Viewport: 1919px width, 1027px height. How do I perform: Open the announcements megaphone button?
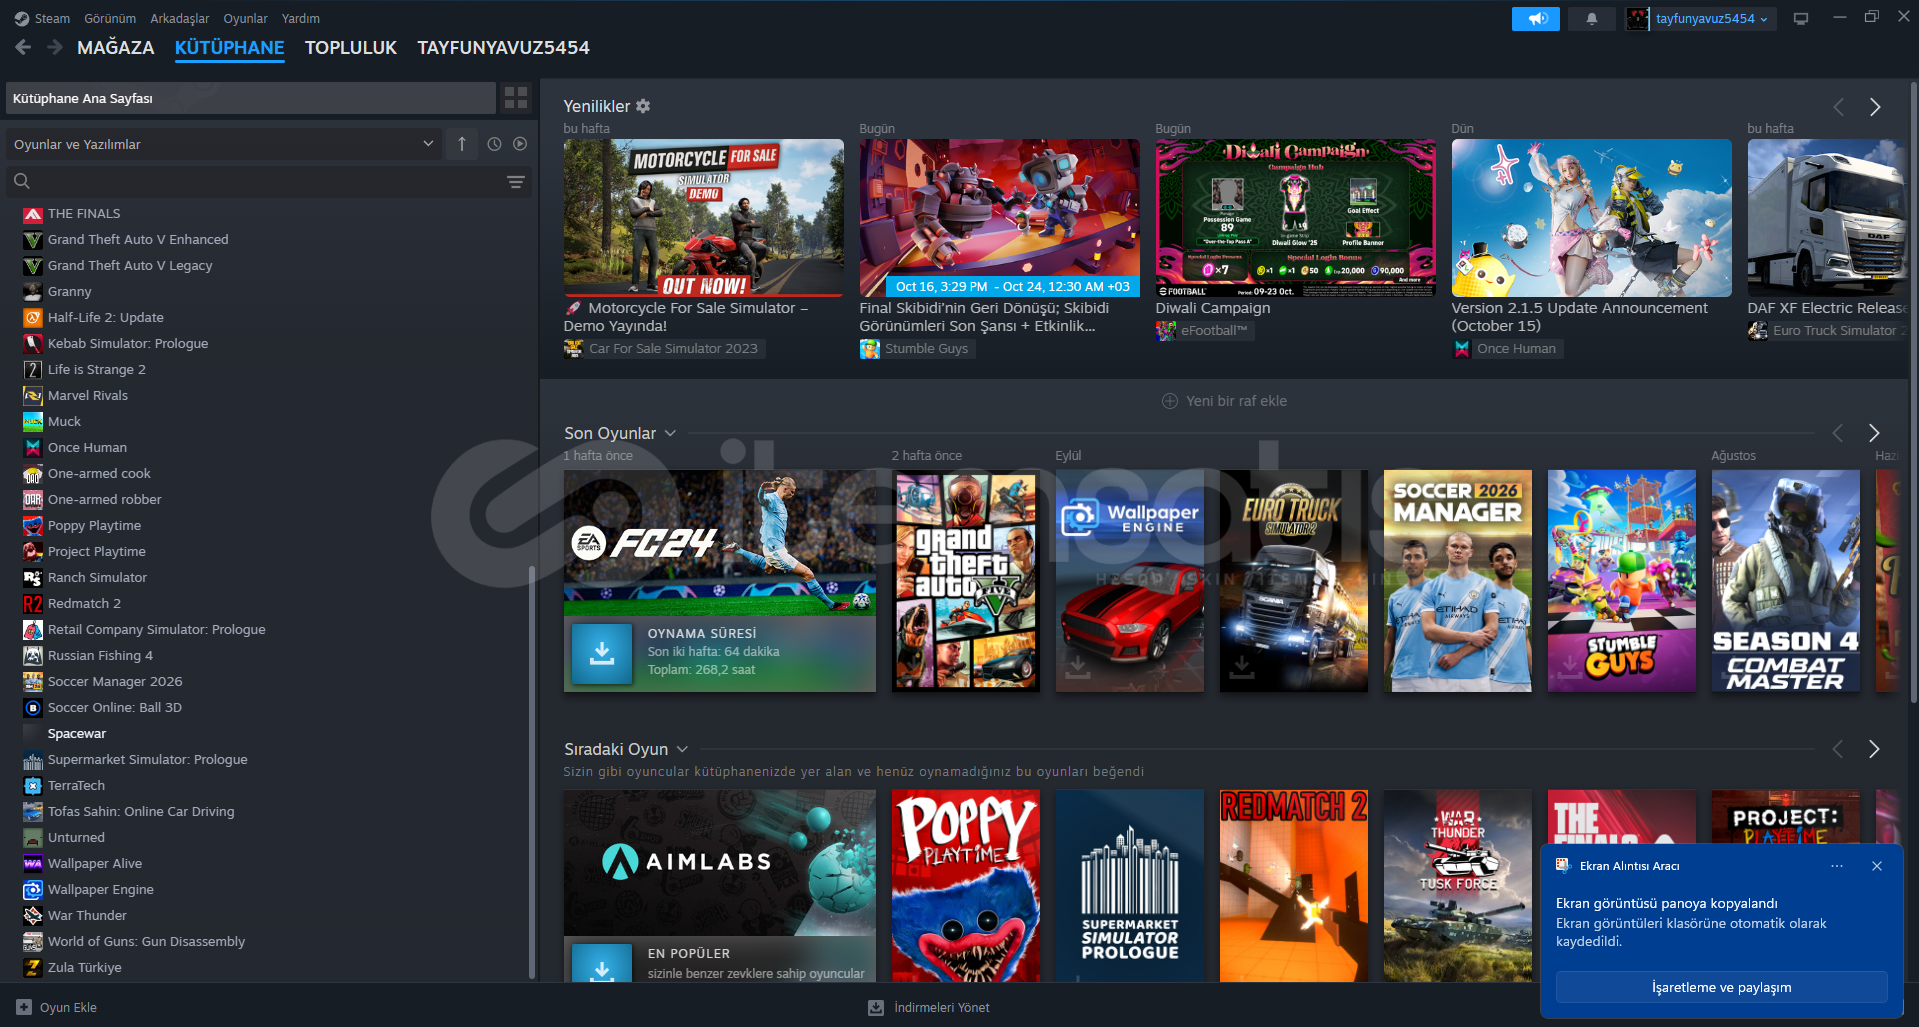(x=1536, y=19)
